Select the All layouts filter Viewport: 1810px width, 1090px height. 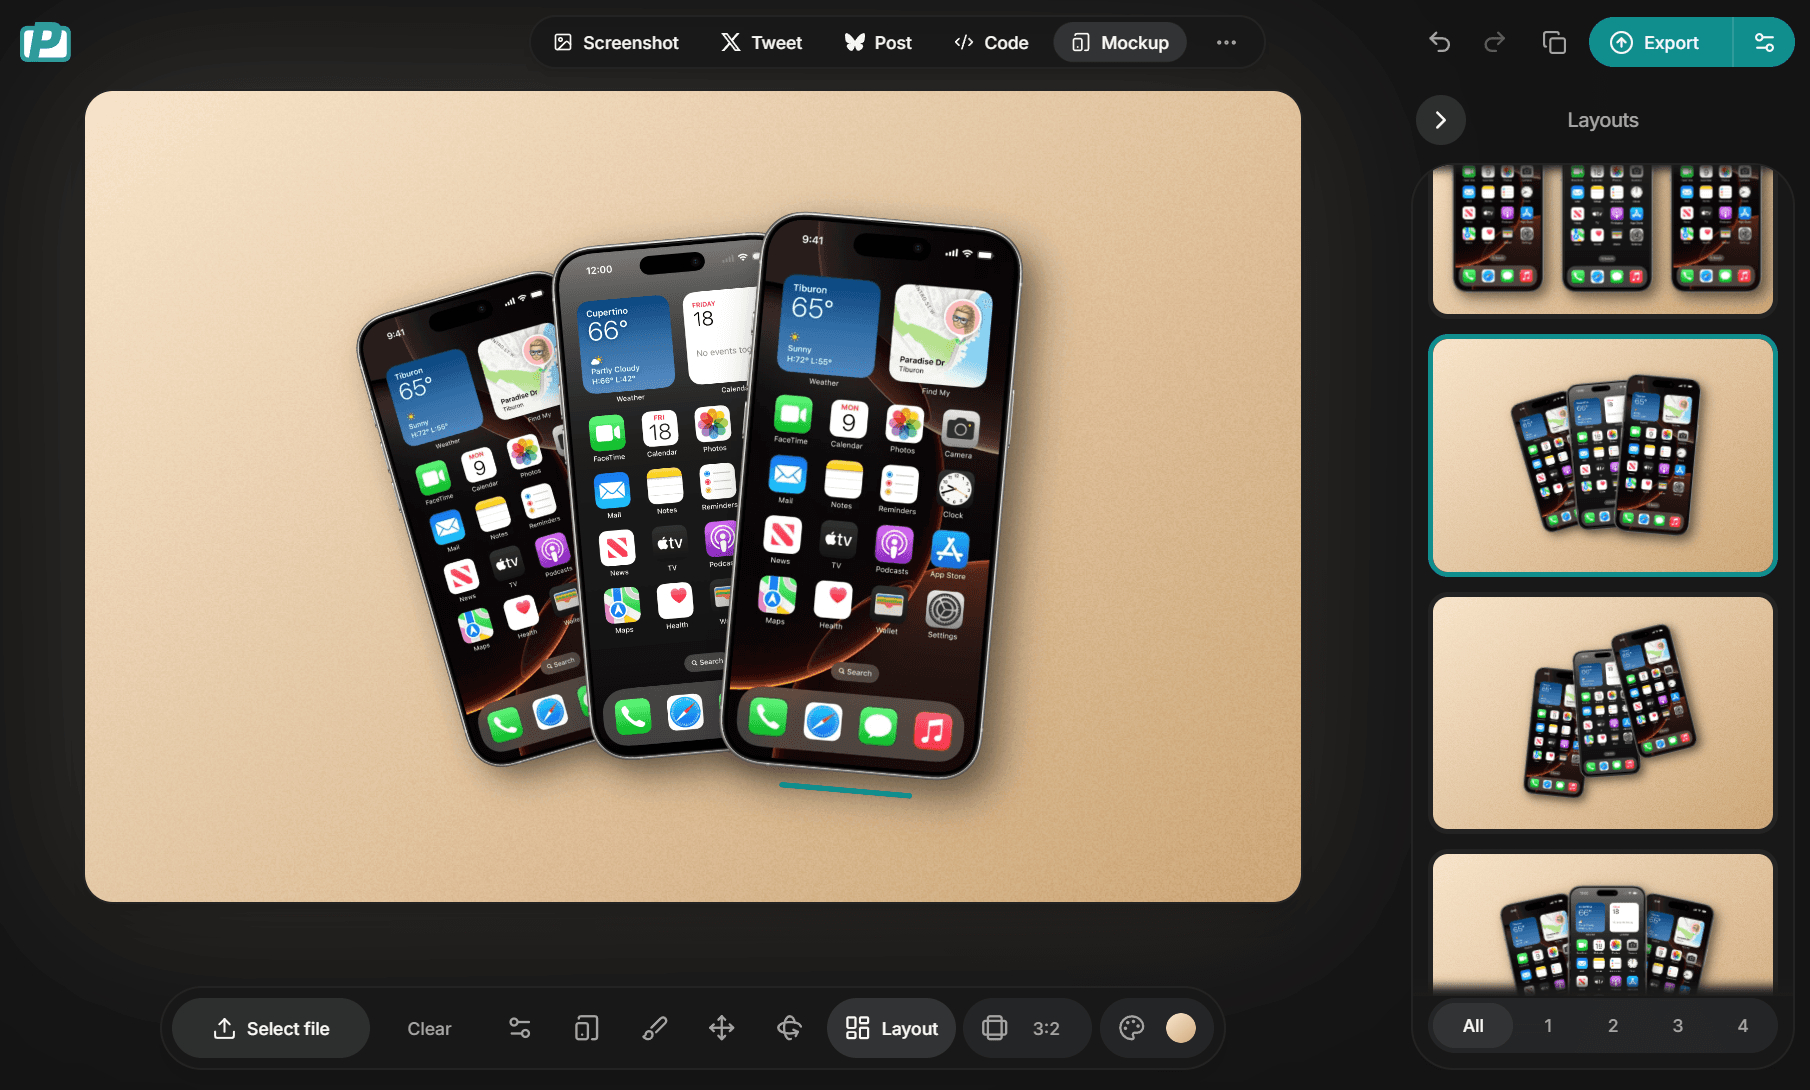click(x=1472, y=1025)
